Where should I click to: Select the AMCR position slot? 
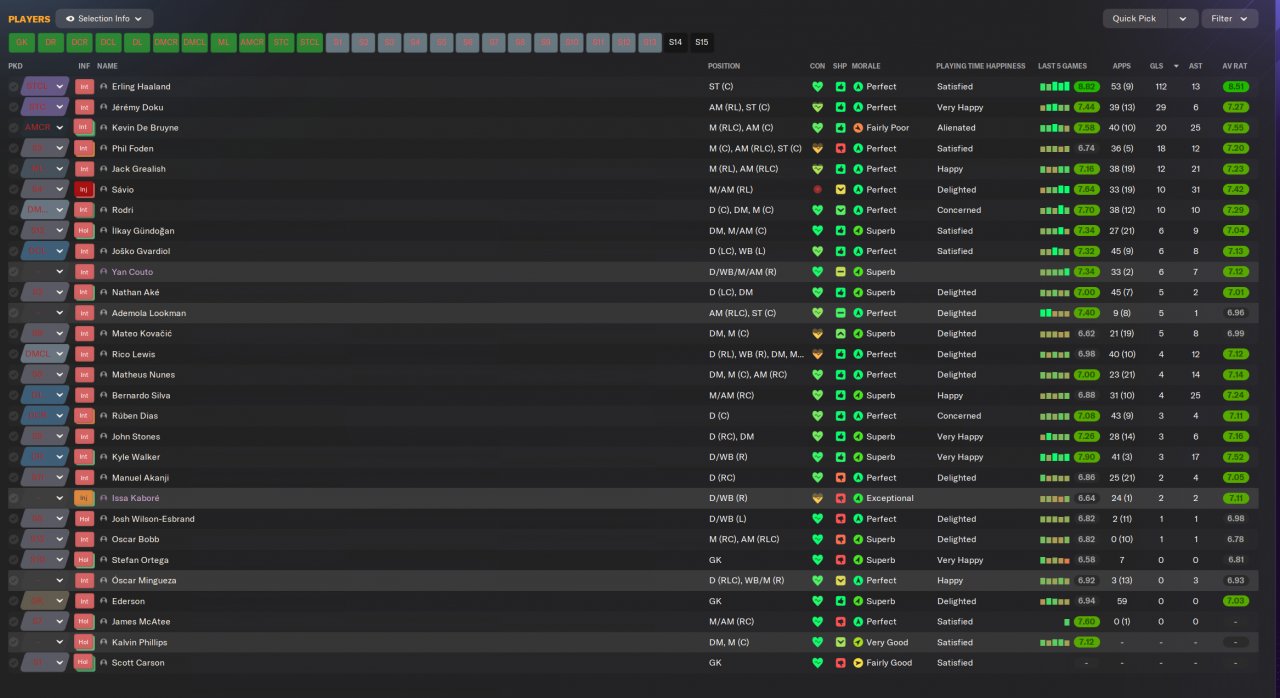252,42
